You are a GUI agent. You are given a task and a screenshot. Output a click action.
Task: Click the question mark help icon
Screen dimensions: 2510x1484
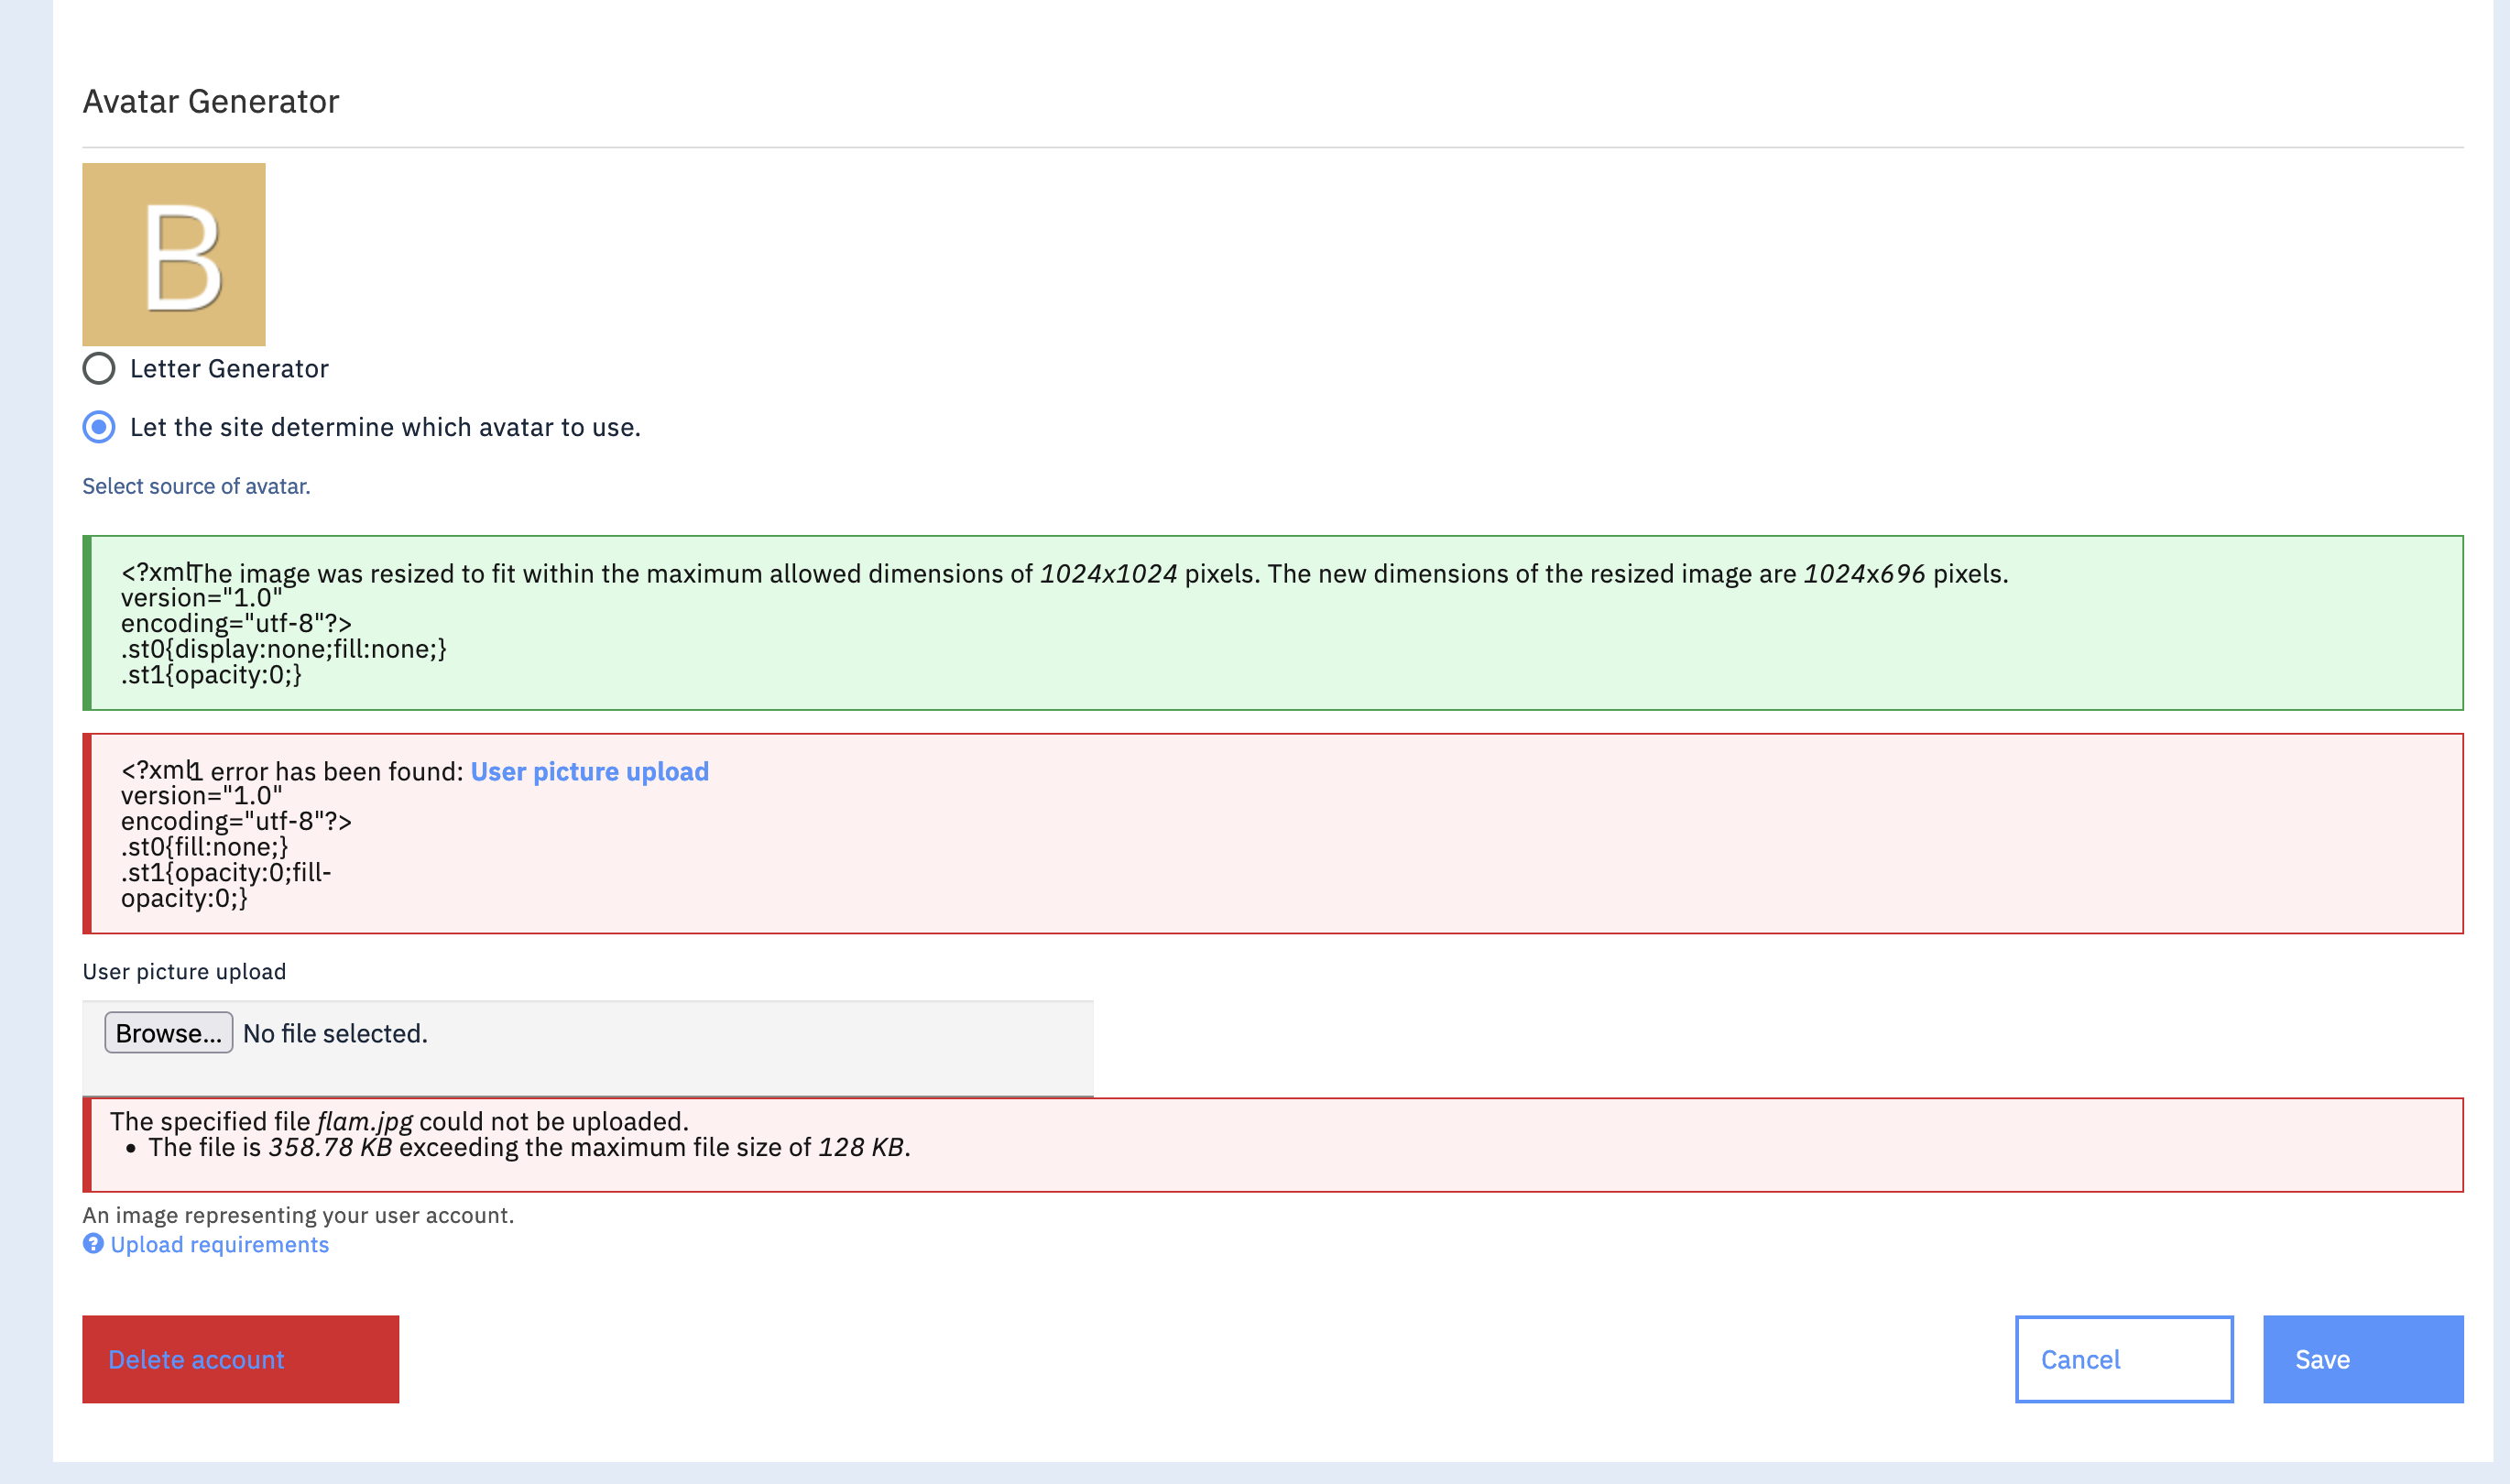(x=93, y=1243)
